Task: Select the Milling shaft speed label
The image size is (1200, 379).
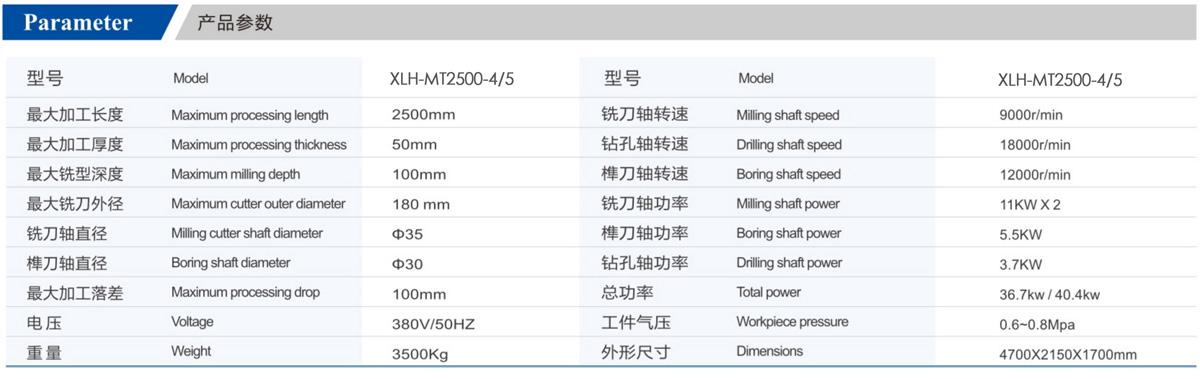Action: coord(788,115)
